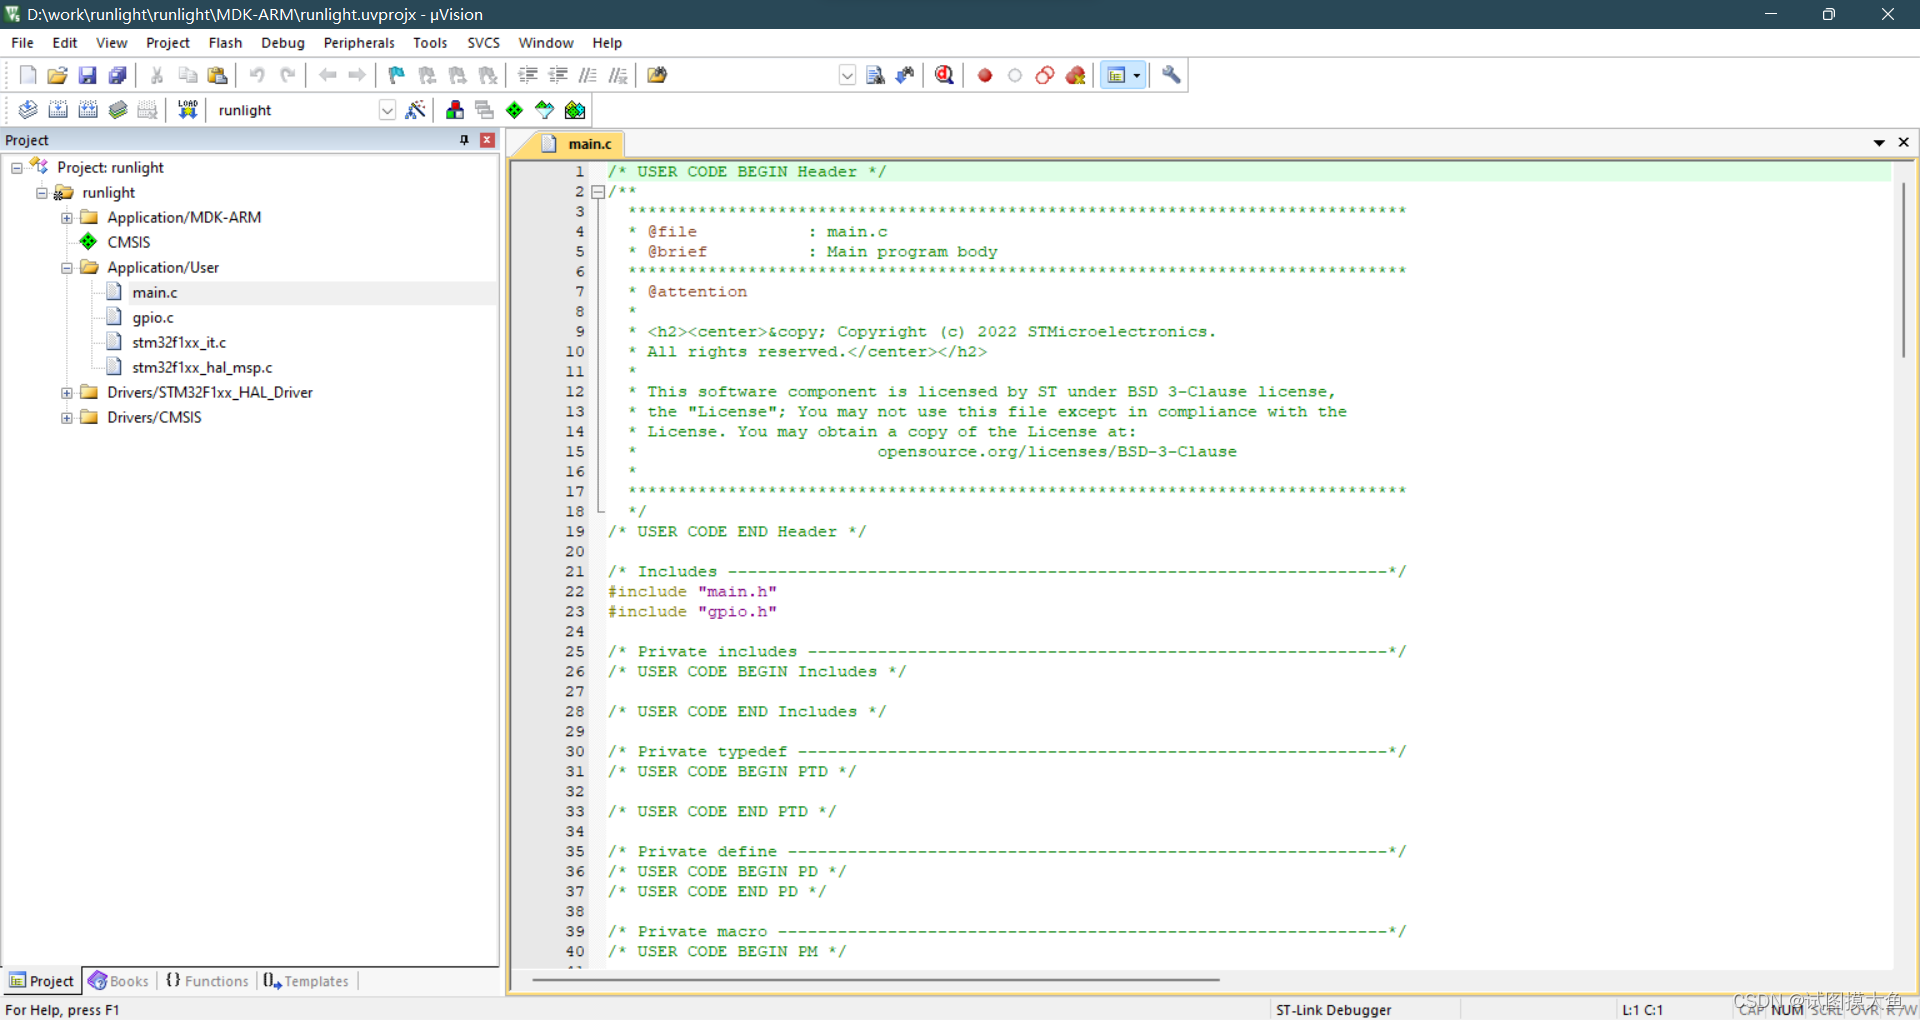Pin the Project panel
Viewport: 1920px width, 1020px height.
click(x=463, y=140)
